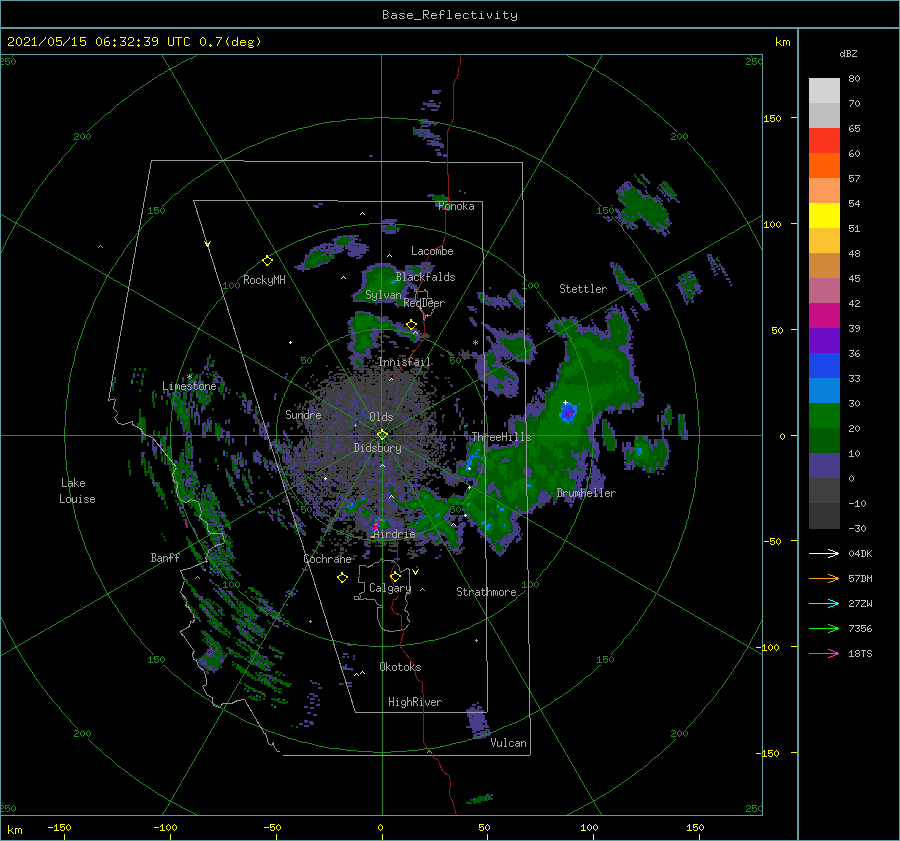This screenshot has height=841, width=900.
Task: Click the Base_Reflectivity title text
Action: [450, 15]
